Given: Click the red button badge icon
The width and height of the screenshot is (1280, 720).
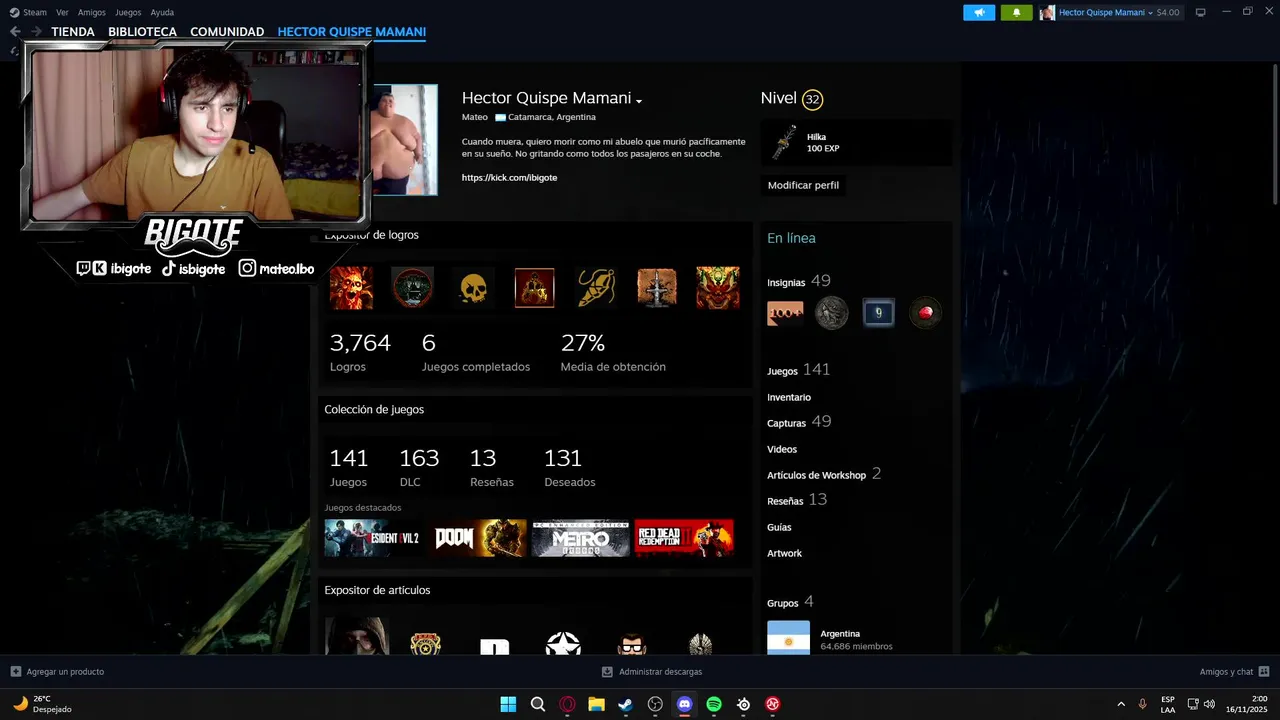Looking at the screenshot, I should tap(925, 313).
